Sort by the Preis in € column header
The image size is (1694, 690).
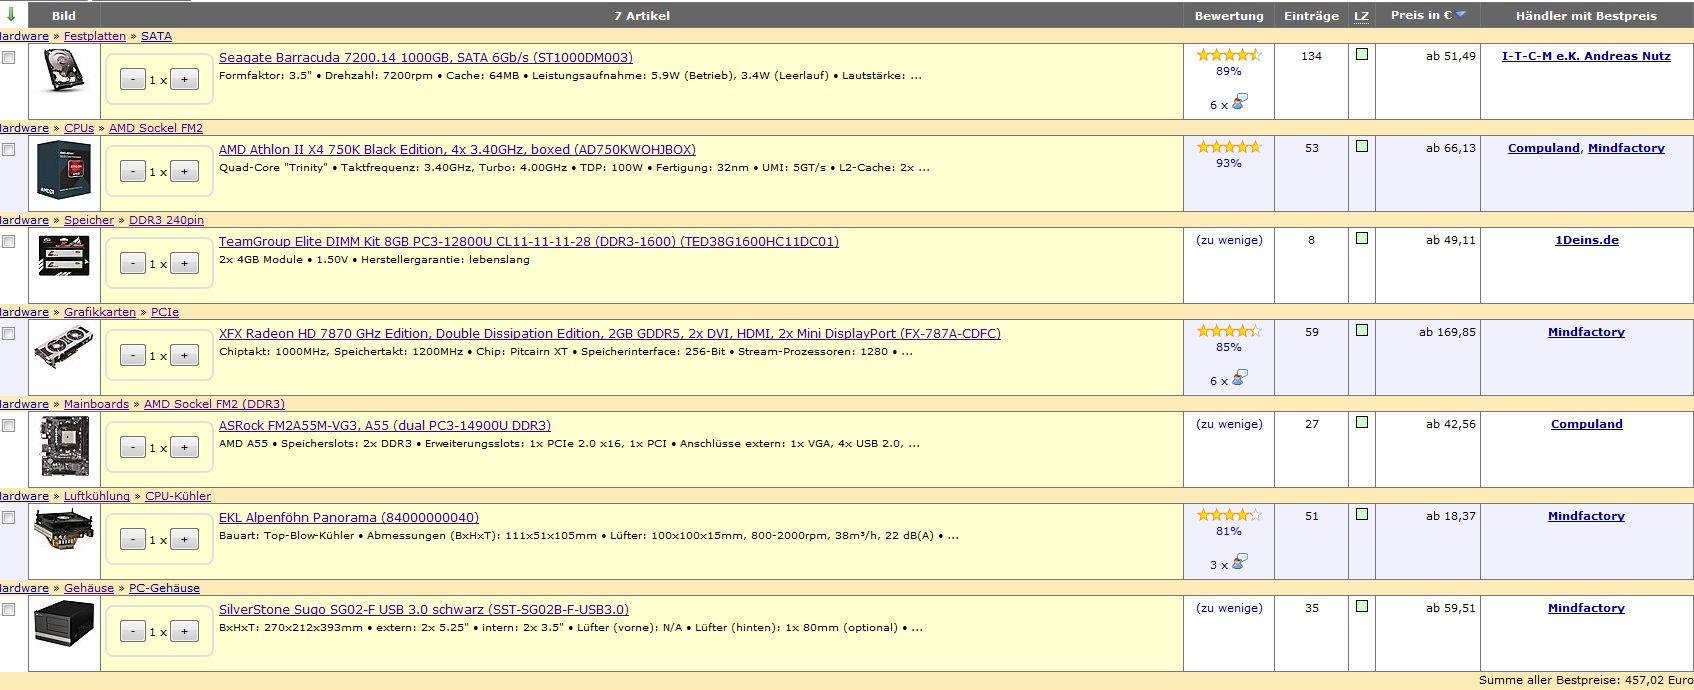tap(1420, 15)
